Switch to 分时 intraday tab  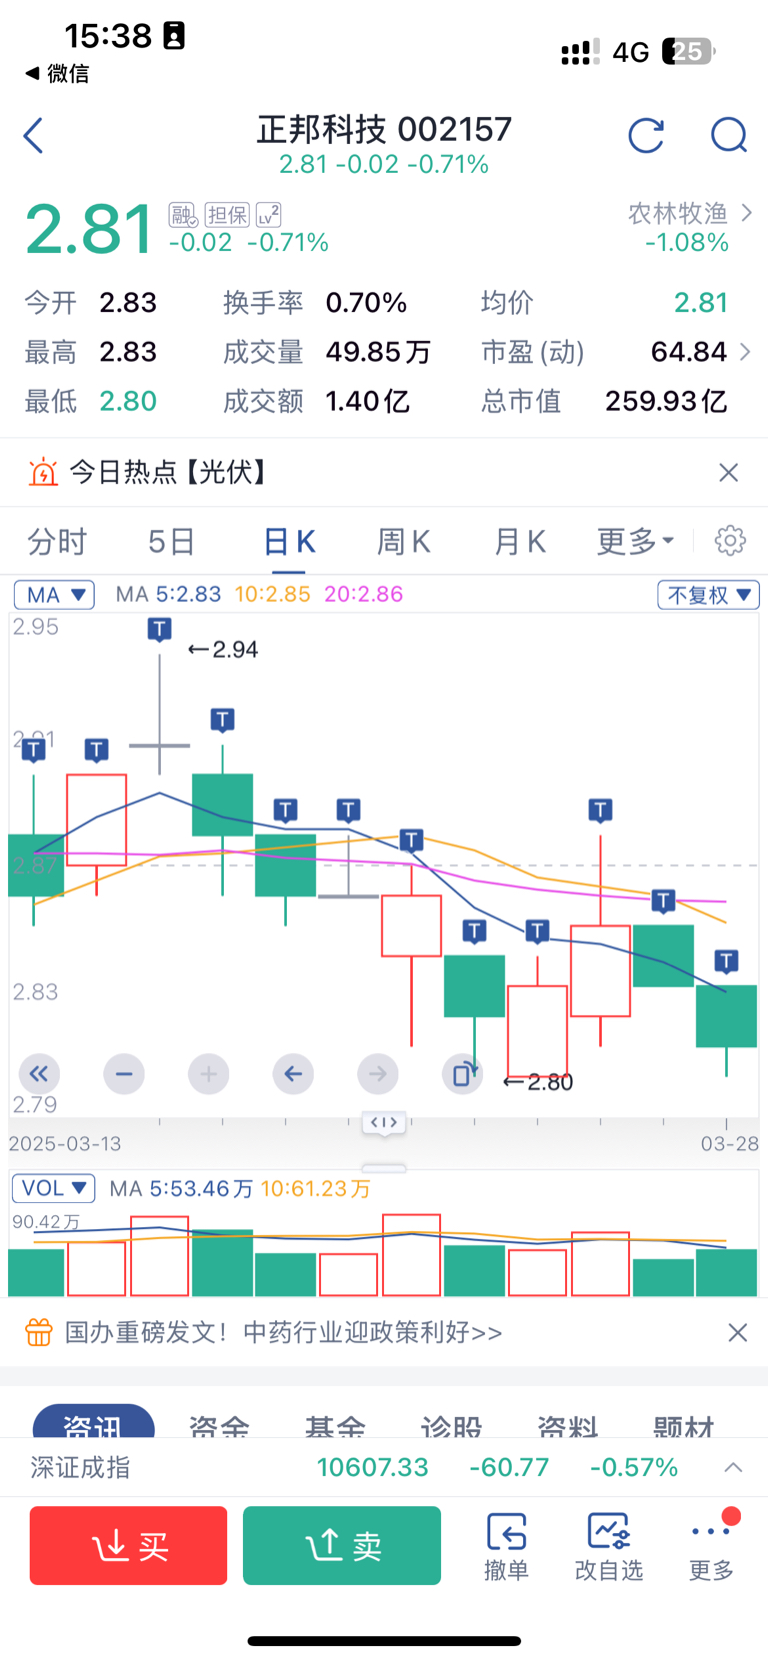click(x=57, y=541)
